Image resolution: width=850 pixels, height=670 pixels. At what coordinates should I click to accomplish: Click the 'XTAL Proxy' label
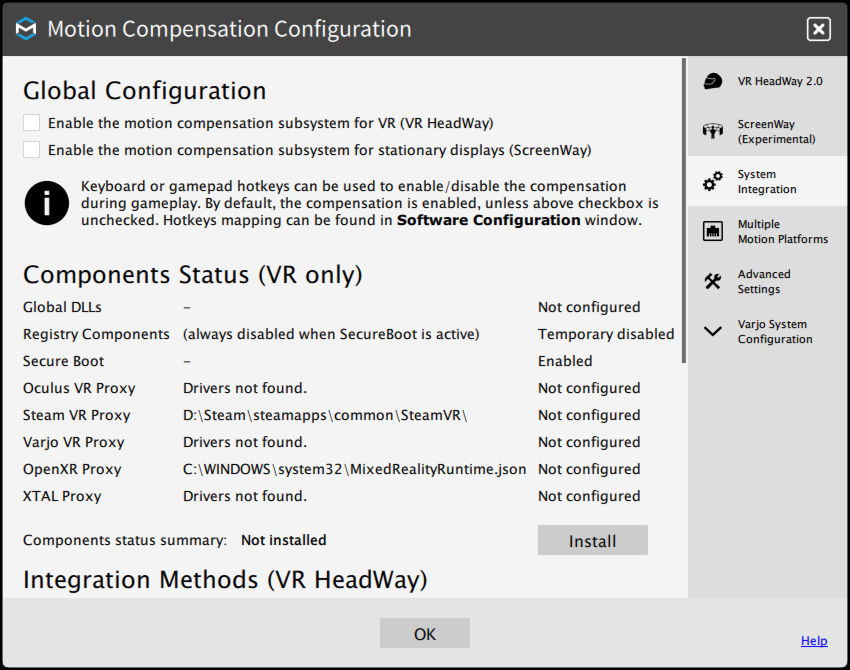[x=62, y=497]
